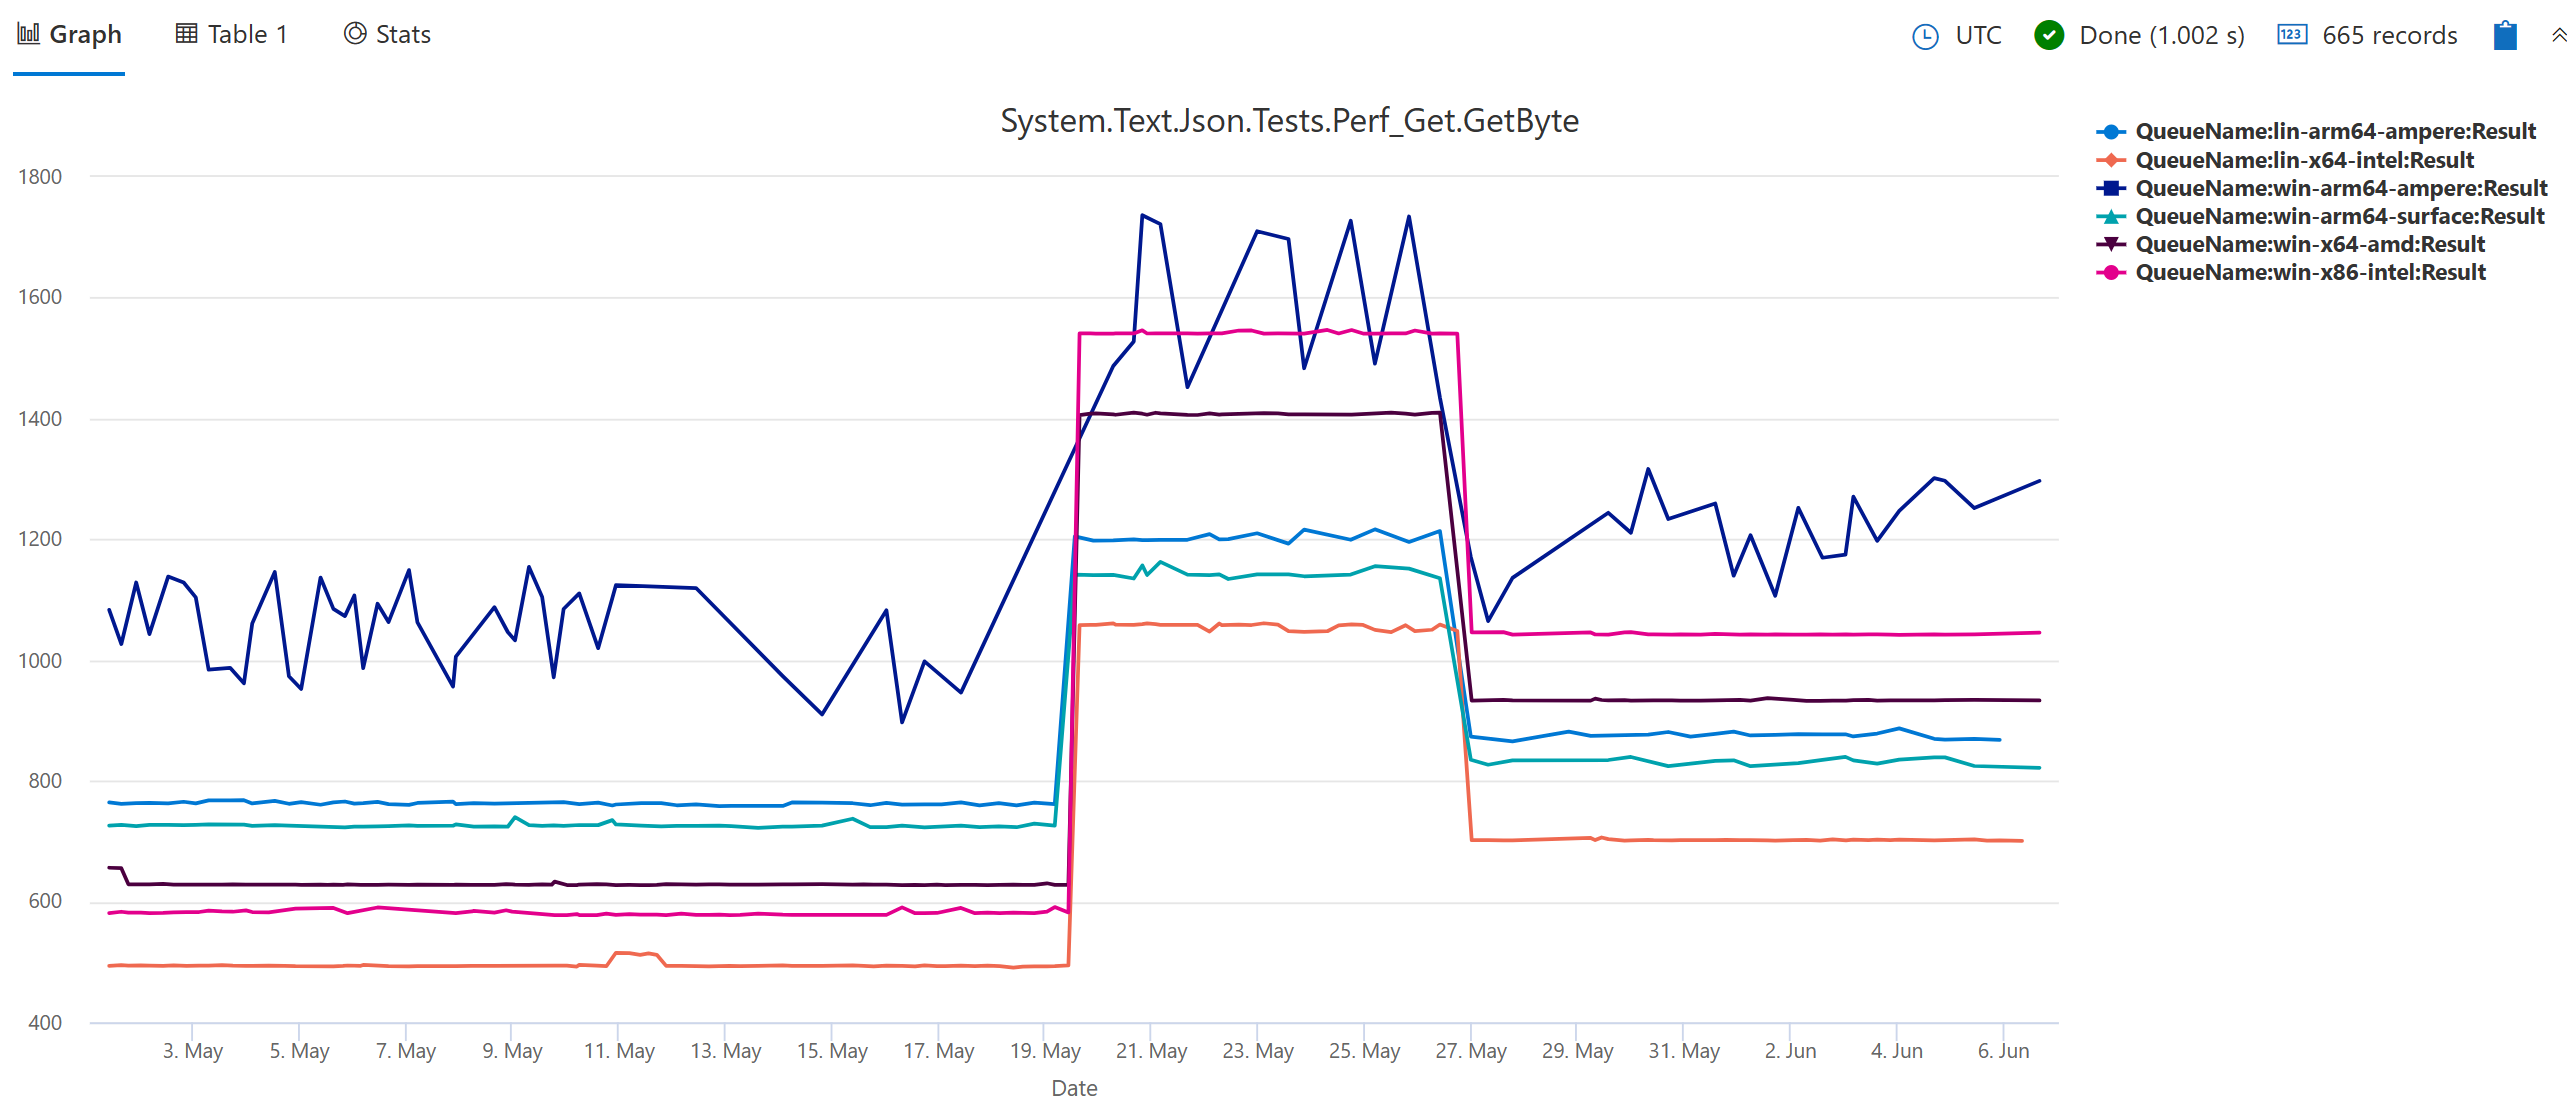The height and width of the screenshot is (1120, 2567).
Task: Click the win-x64-amd legend triangle marker
Action: (x=2110, y=243)
